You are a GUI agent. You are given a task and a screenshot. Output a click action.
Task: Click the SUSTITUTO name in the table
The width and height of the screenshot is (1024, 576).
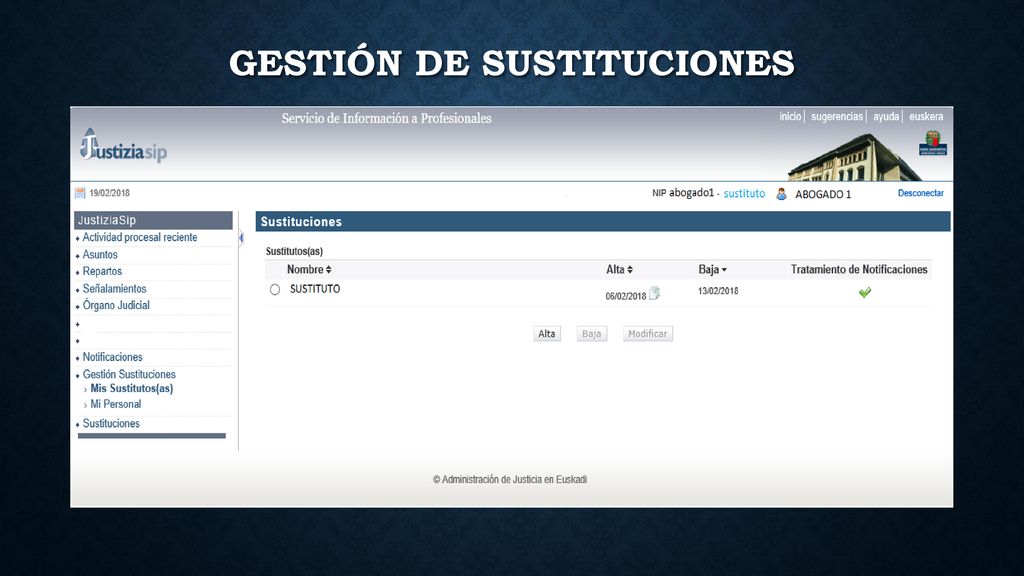click(315, 289)
